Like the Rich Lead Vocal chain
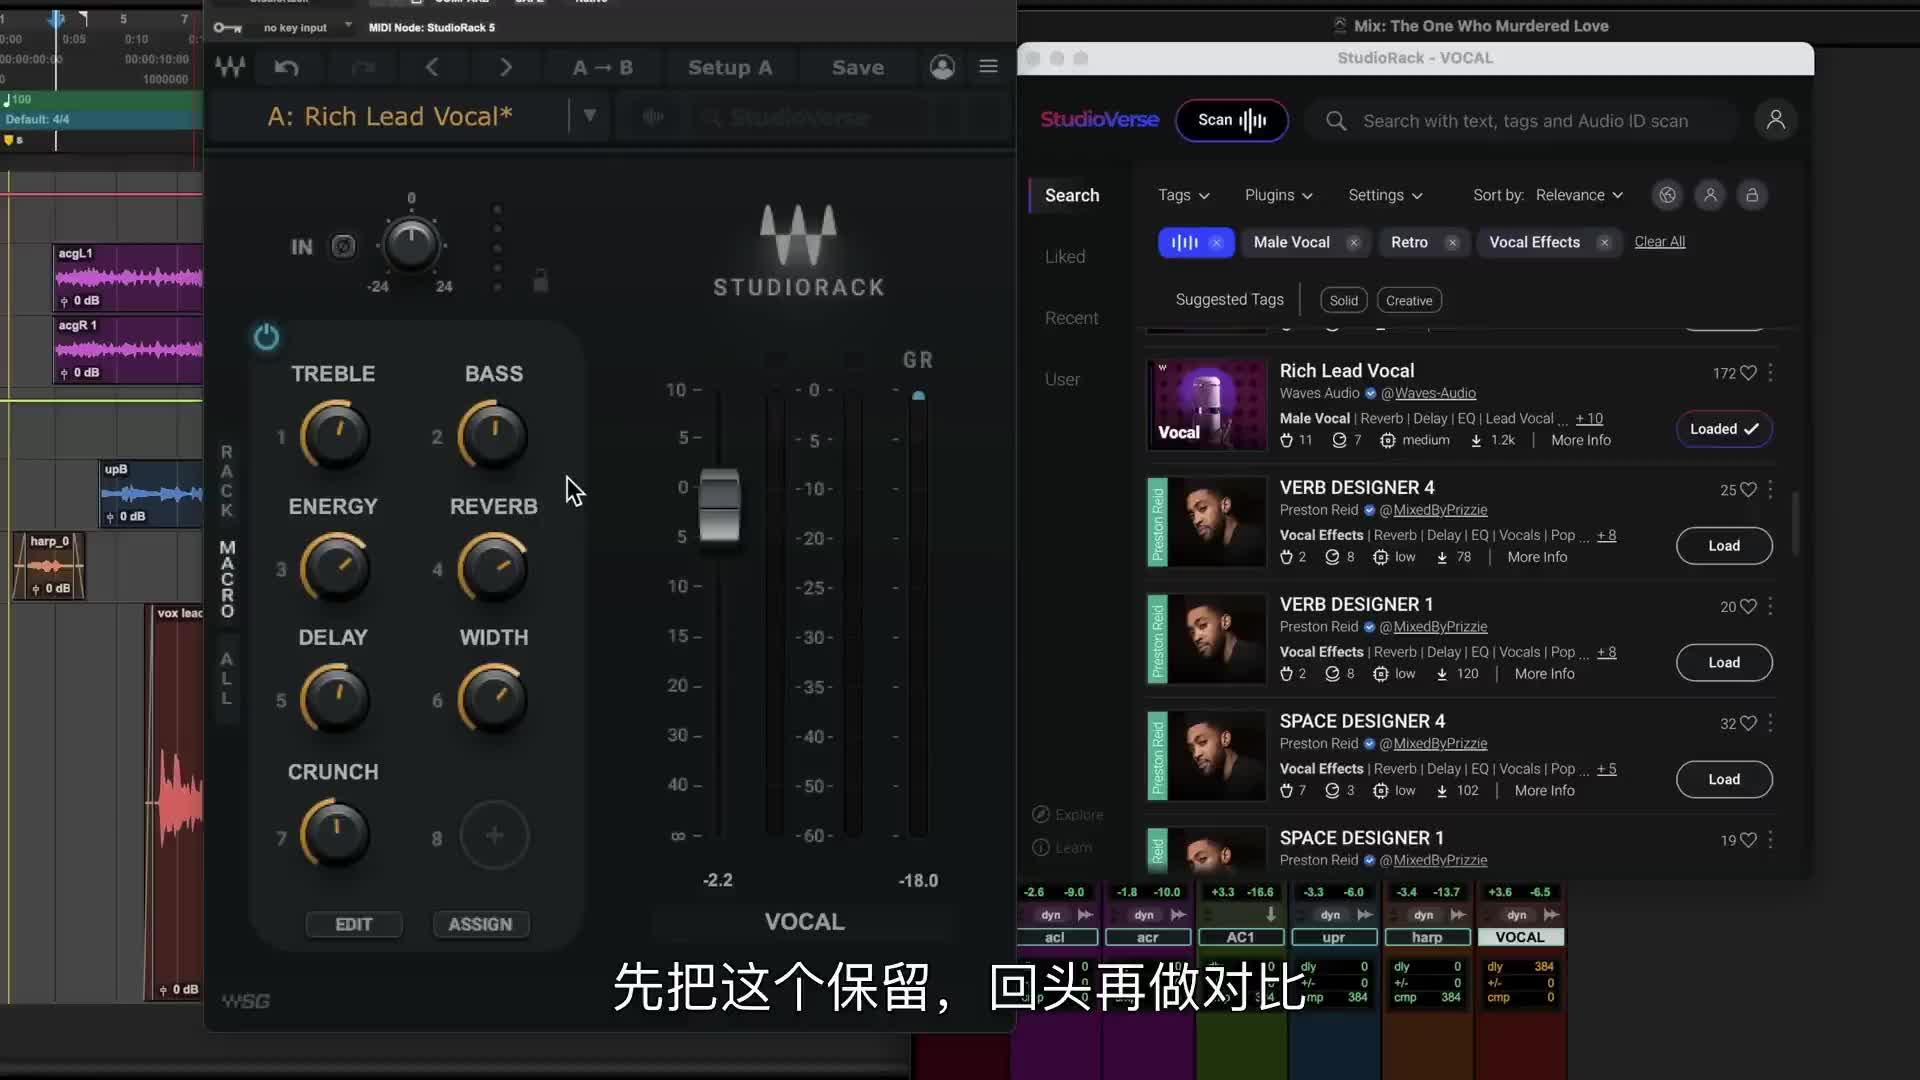Image resolution: width=1920 pixels, height=1080 pixels. [x=1748, y=373]
